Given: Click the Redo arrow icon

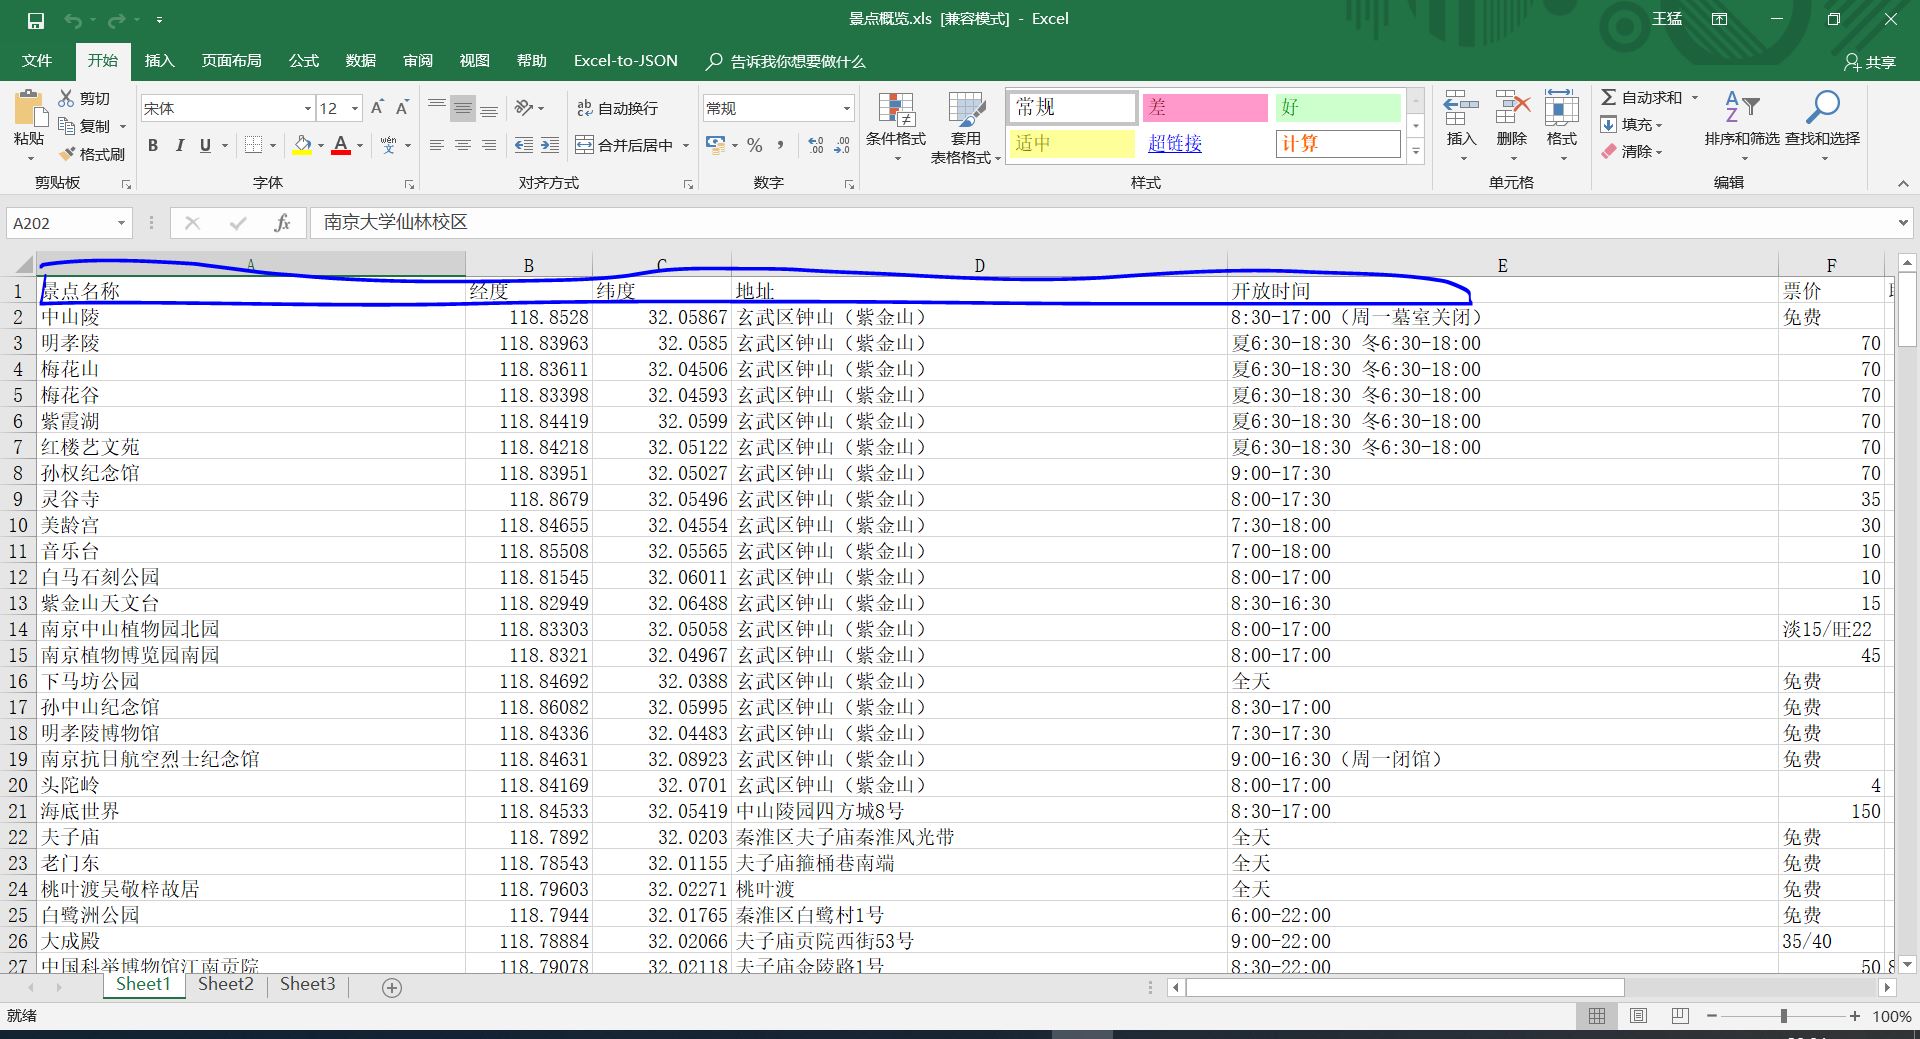Looking at the screenshot, I should (x=116, y=20).
